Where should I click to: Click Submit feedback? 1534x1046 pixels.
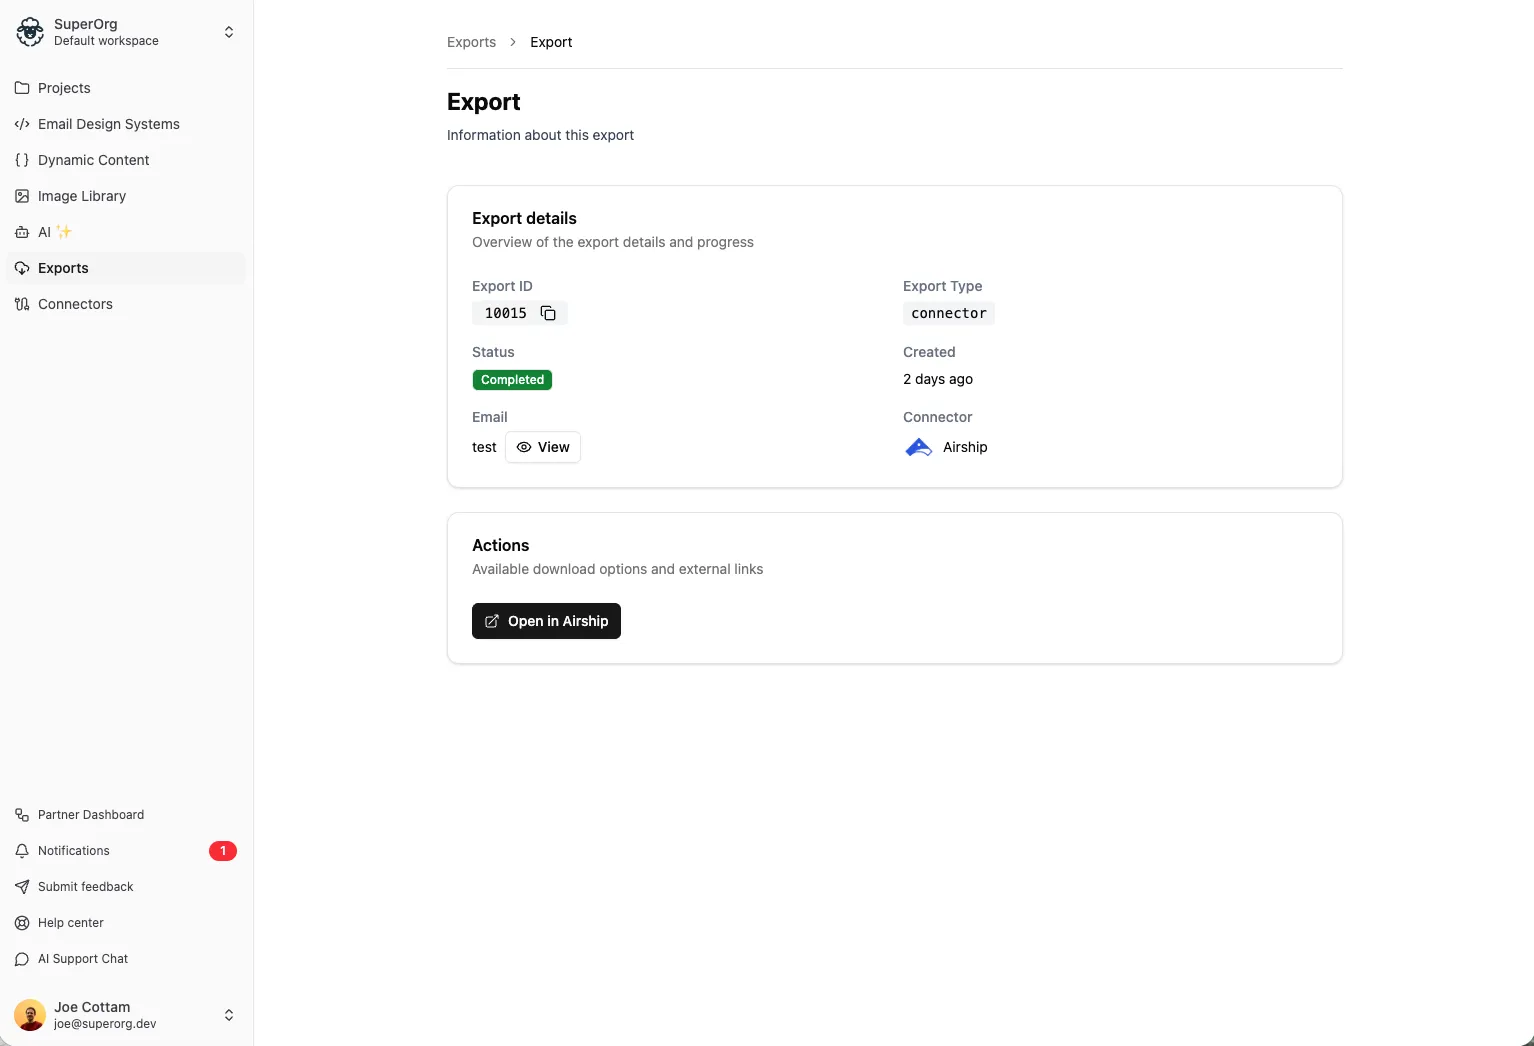point(85,886)
